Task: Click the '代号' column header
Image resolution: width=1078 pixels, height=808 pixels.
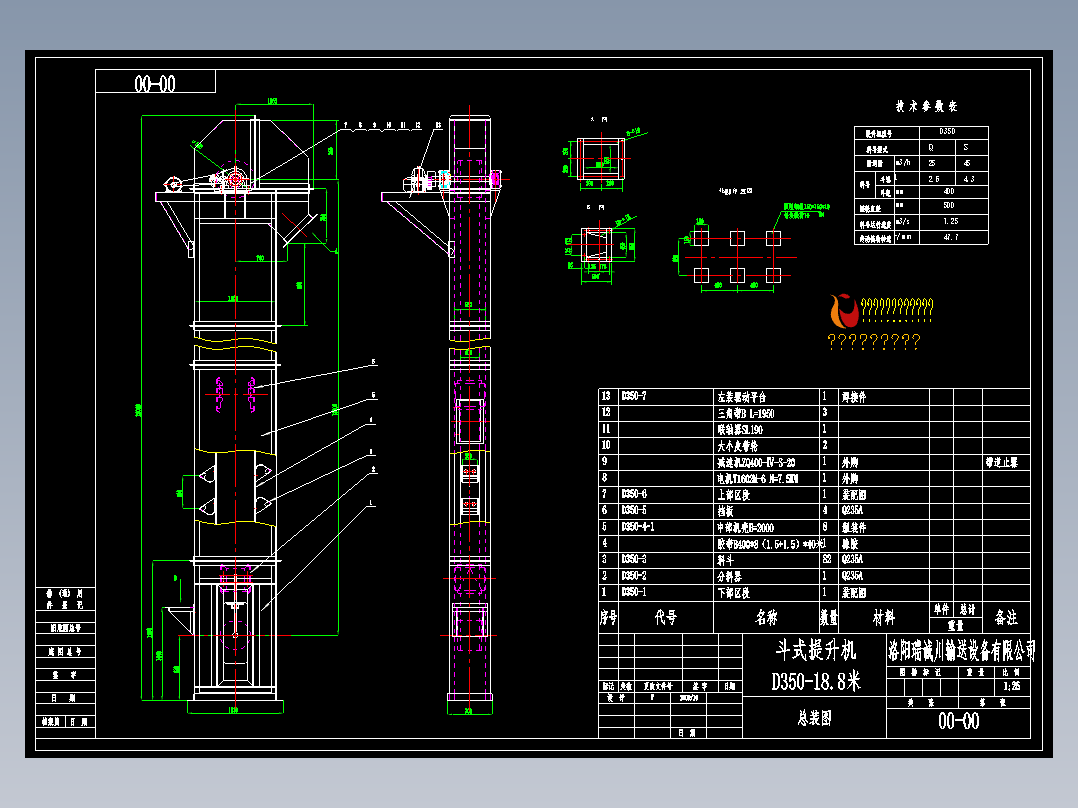Action: (x=666, y=617)
